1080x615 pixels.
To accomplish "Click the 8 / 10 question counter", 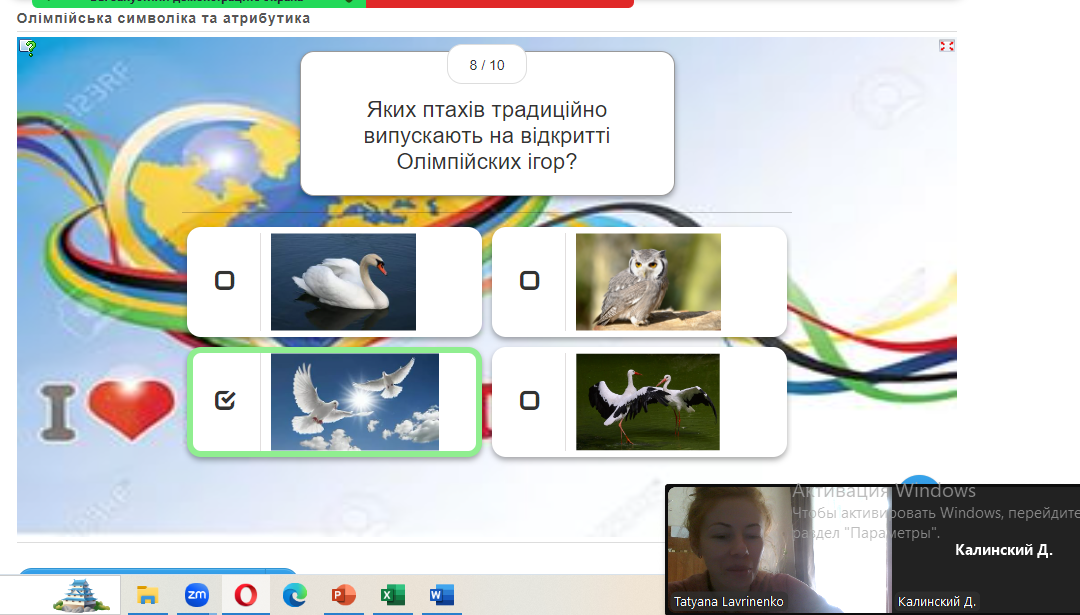I will click(487, 65).
